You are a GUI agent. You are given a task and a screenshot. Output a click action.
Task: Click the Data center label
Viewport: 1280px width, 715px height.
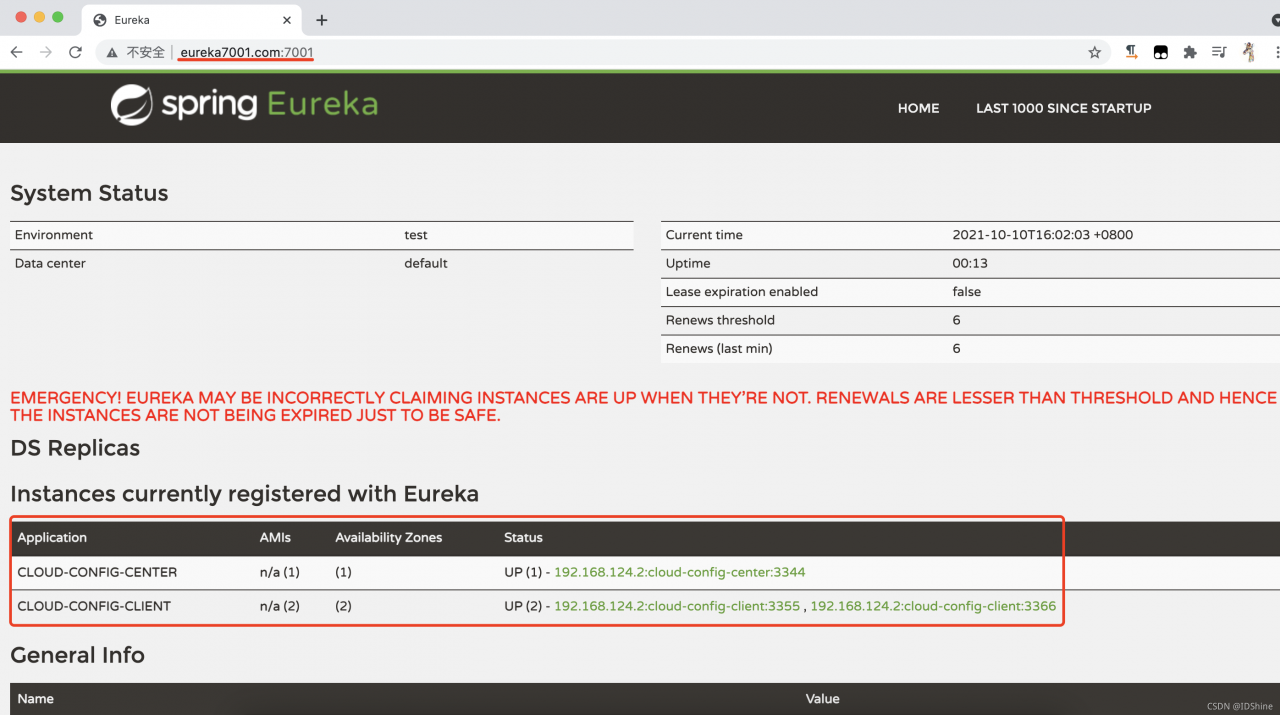click(x=50, y=263)
